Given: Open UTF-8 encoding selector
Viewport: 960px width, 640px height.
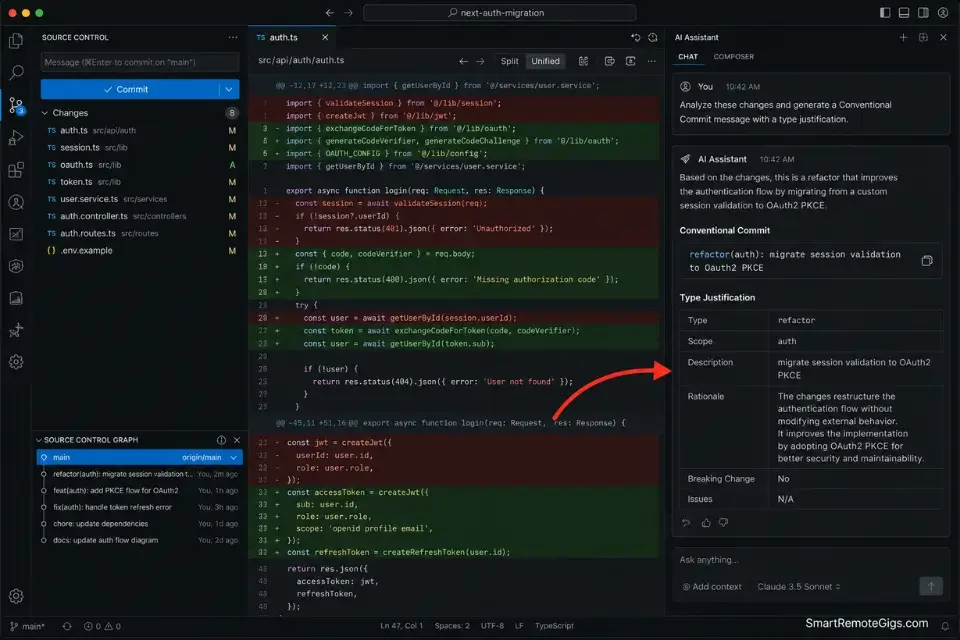Looking at the screenshot, I should click(492, 626).
